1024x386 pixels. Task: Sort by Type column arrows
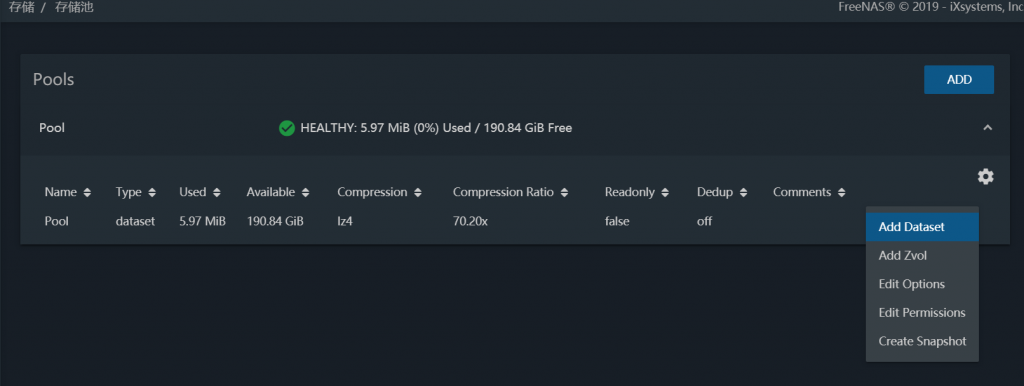152,193
